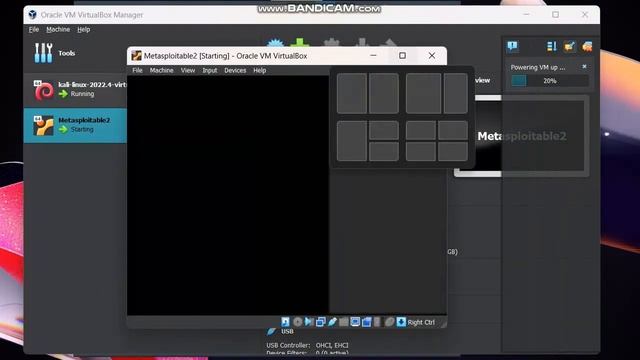Image resolution: width=640 pixels, height=360 pixels.
Task: Click the yellow keep-finished-progress icon in notification panel
Action: 569,47
